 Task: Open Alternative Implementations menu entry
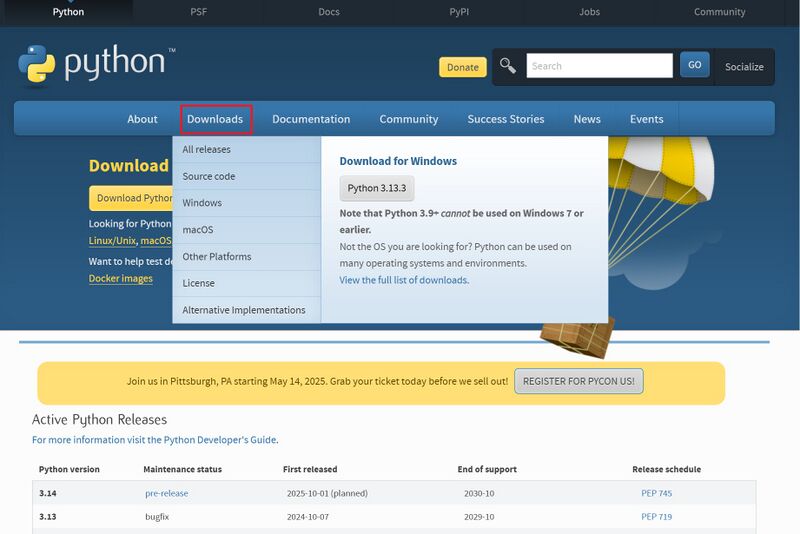click(x=243, y=310)
